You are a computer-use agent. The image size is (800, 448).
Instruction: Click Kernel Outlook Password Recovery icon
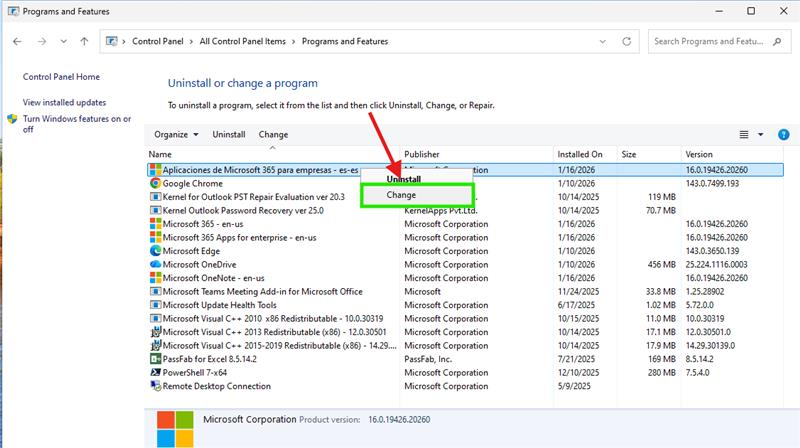click(x=156, y=210)
